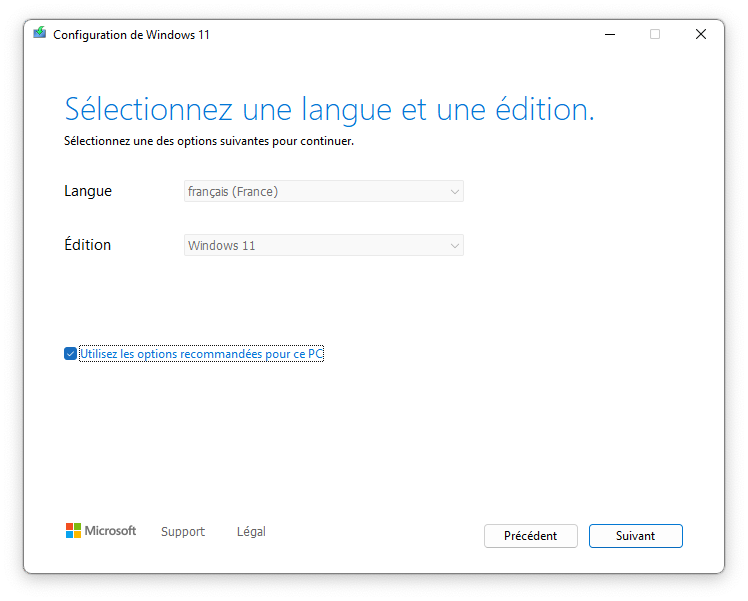Click the Windows 11 setup icon in title bar
The height and width of the screenshot is (601, 748).
click(40, 33)
